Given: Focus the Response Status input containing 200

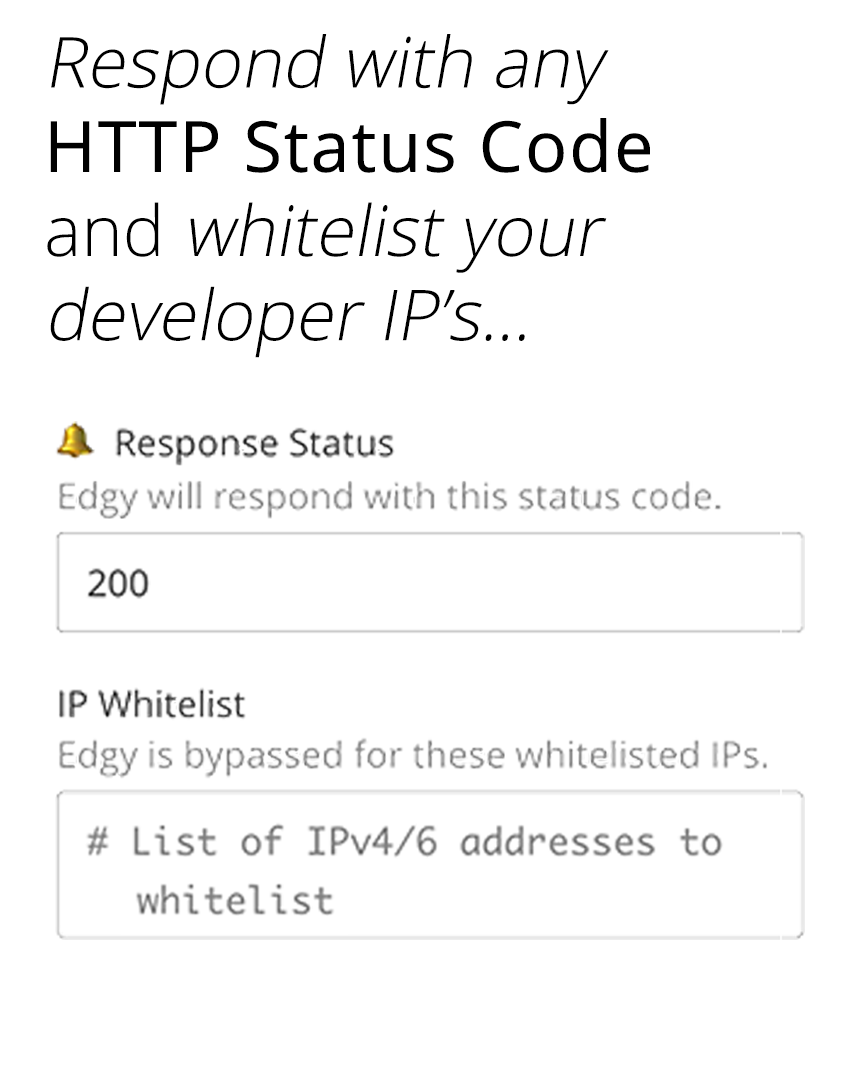Looking at the screenshot, I should [x=430, y=582].
